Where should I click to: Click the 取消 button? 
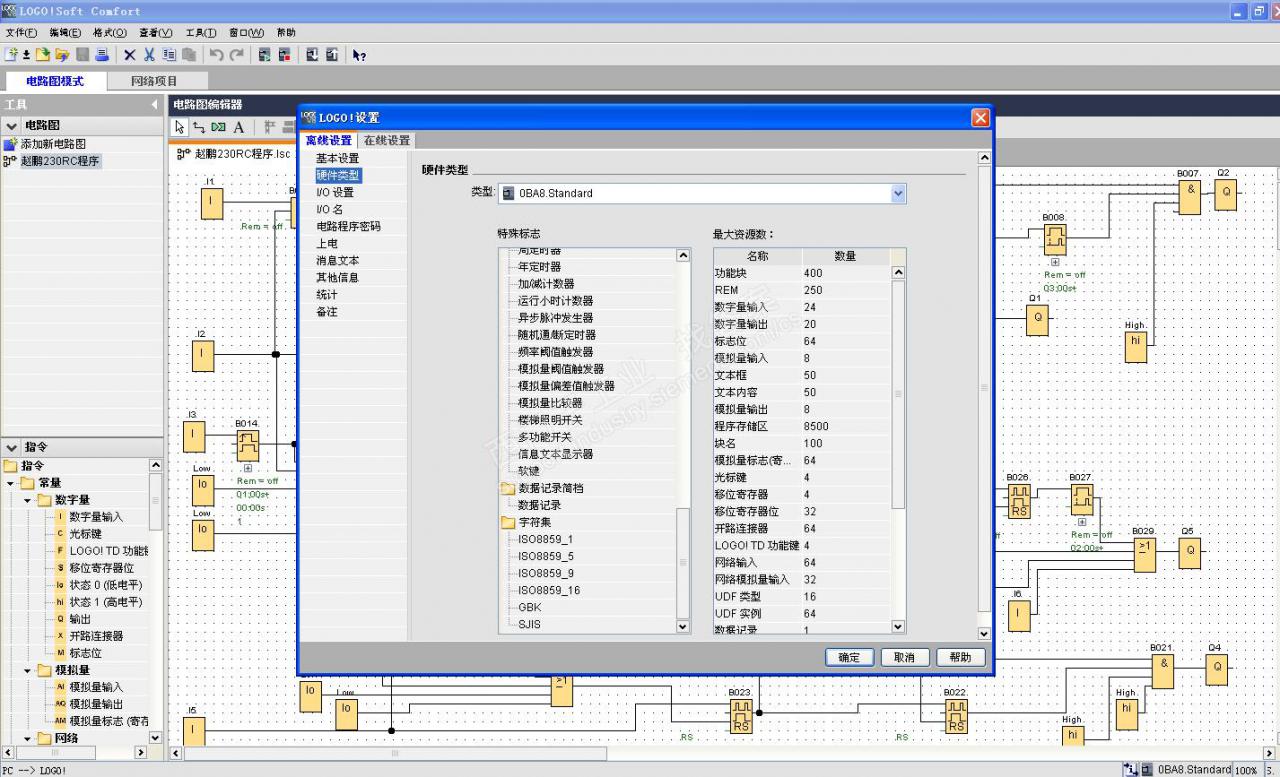(905, 657)
